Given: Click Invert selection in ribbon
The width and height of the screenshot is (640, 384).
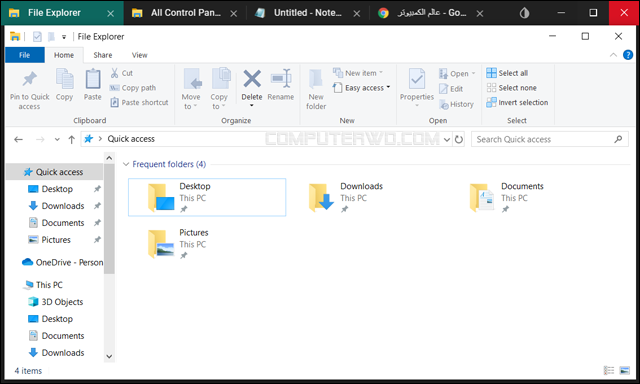Looking at the screenshot, I should [517, 102].
